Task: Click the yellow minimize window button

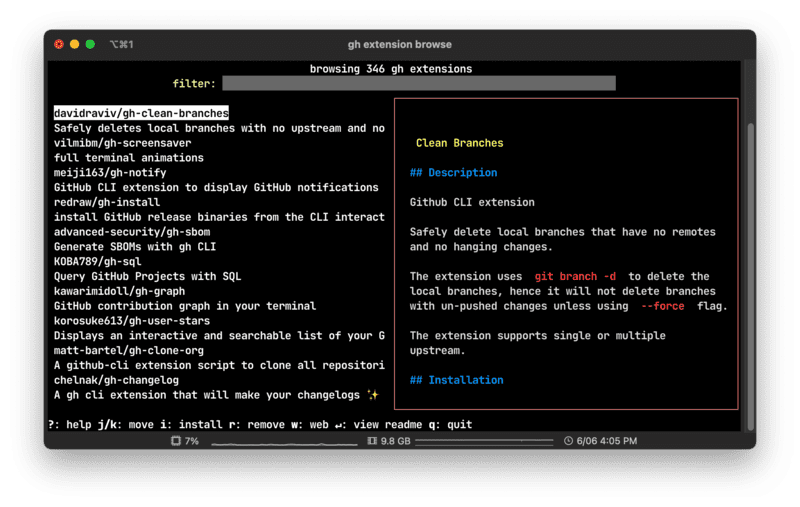Action: pyautogui.click(x=74, y=45)
